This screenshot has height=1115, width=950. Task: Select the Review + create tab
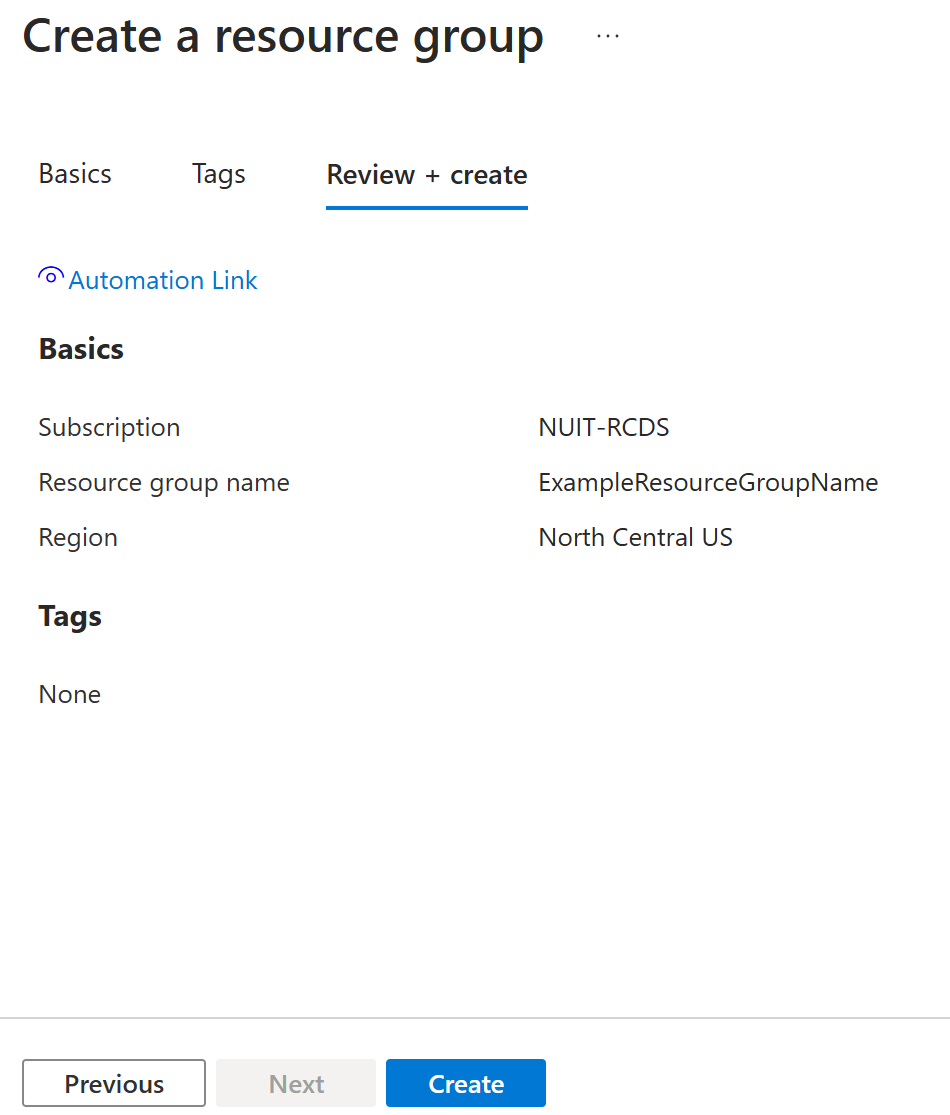pos(427,175)
